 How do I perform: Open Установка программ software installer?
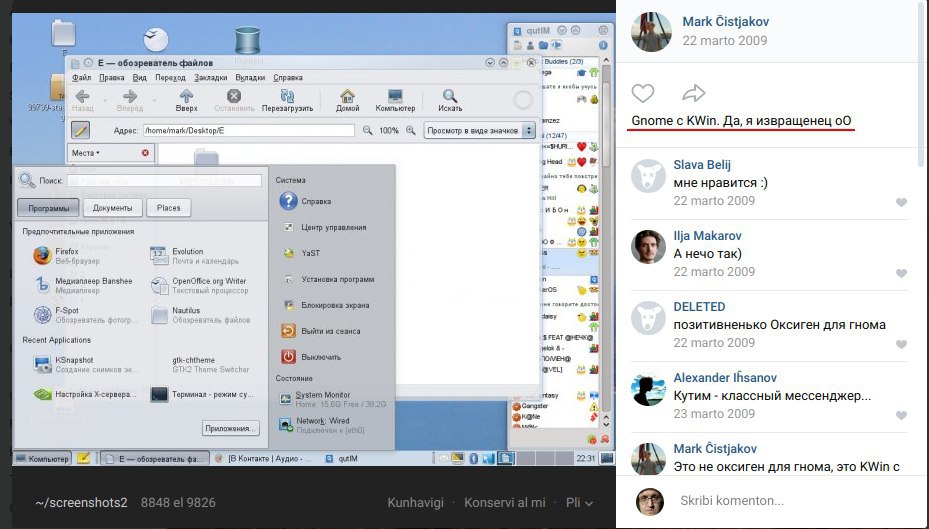click(328, 279)
